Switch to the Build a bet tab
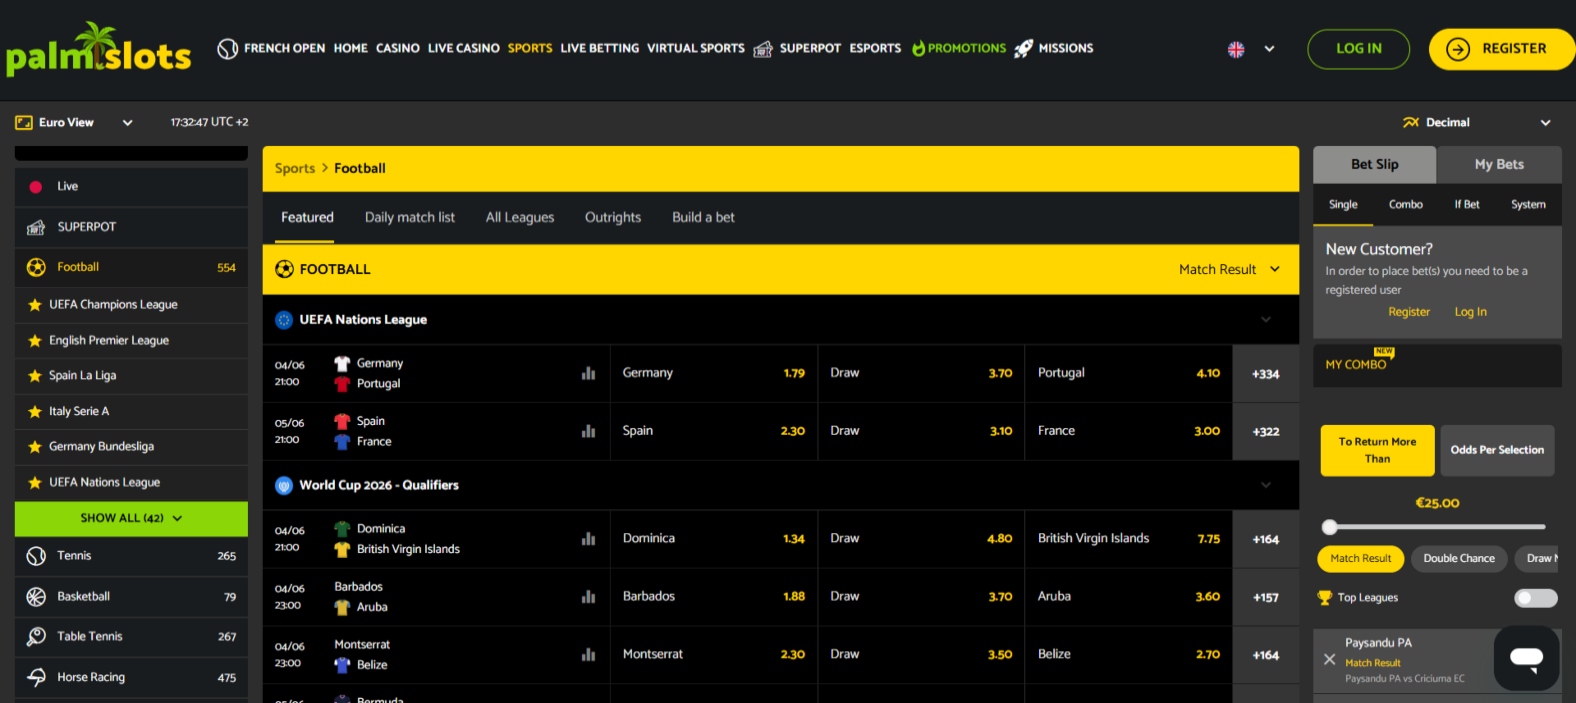The width and height of the screenshot is (1576, 703). click(703, 217)
